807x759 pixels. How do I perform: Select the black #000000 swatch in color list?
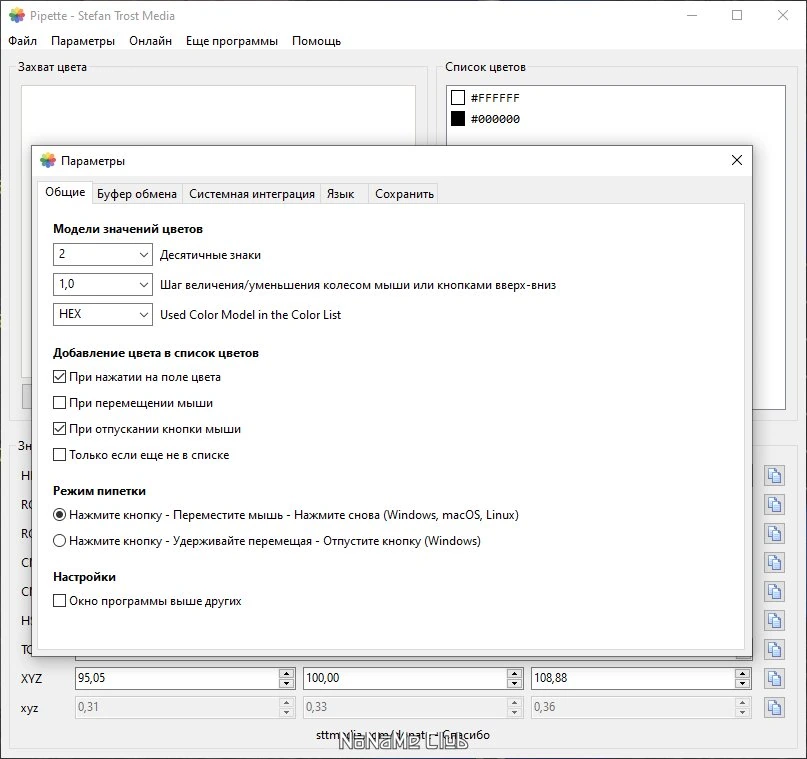pyautogui.click(x=458, y=119)
